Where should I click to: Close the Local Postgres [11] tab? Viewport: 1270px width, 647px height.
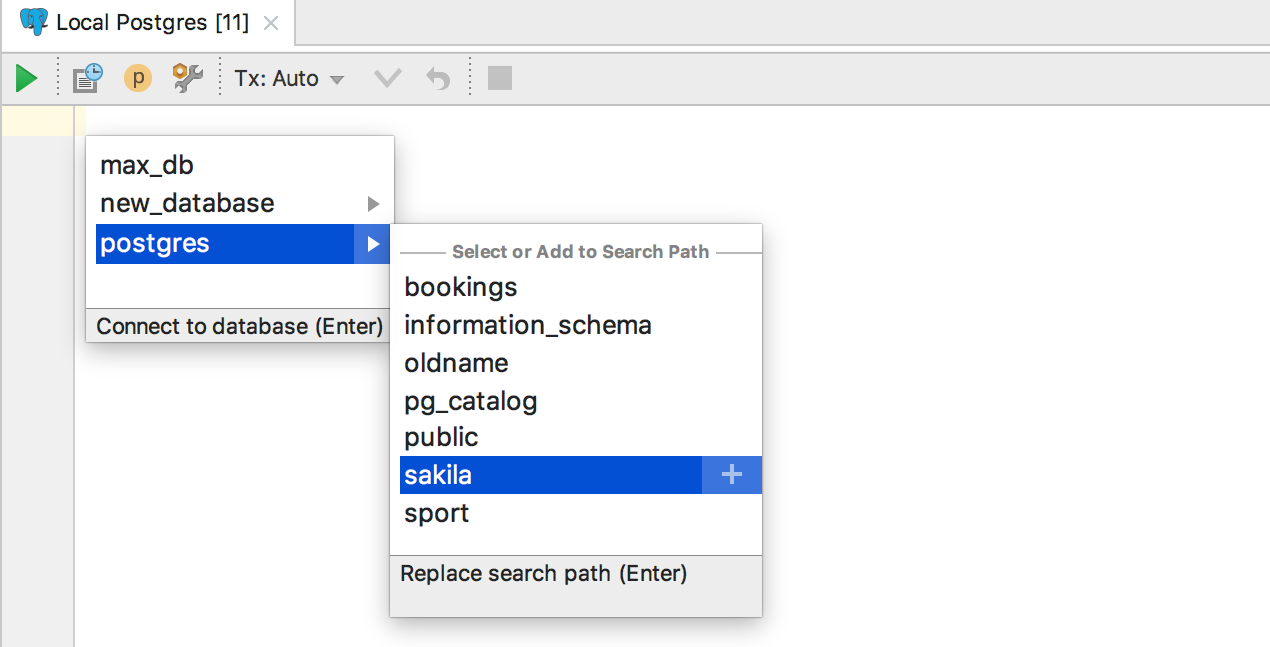[x=273, y=23]
